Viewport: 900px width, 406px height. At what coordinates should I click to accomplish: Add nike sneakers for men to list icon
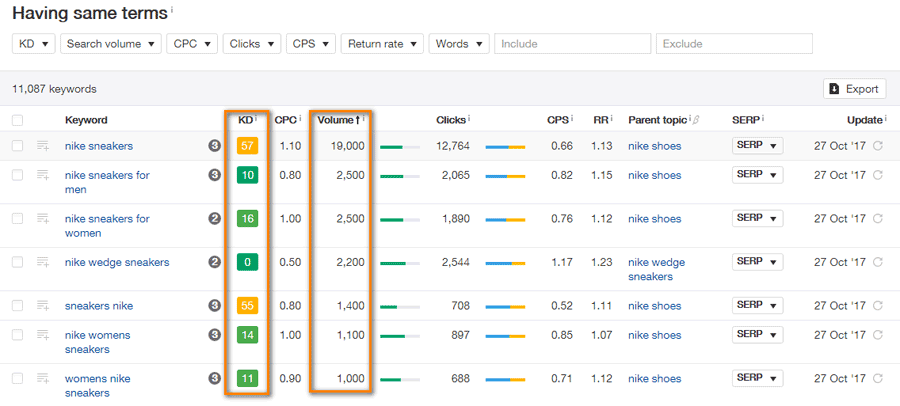pyautogui.click(x=43, y=175)
